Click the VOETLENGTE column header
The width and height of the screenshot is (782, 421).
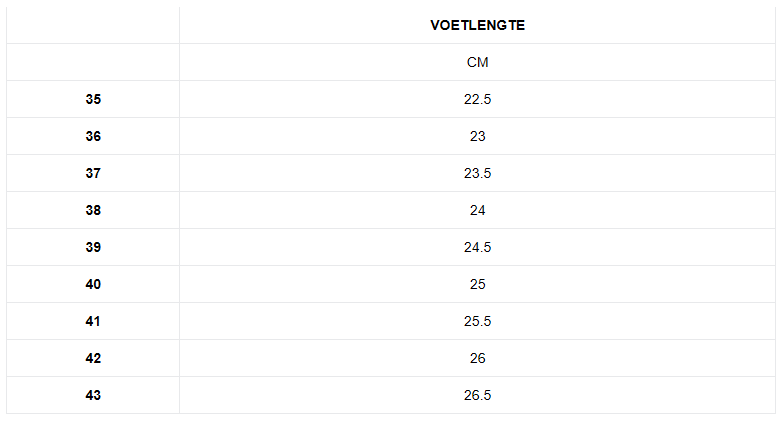click(x=477, y=25)
